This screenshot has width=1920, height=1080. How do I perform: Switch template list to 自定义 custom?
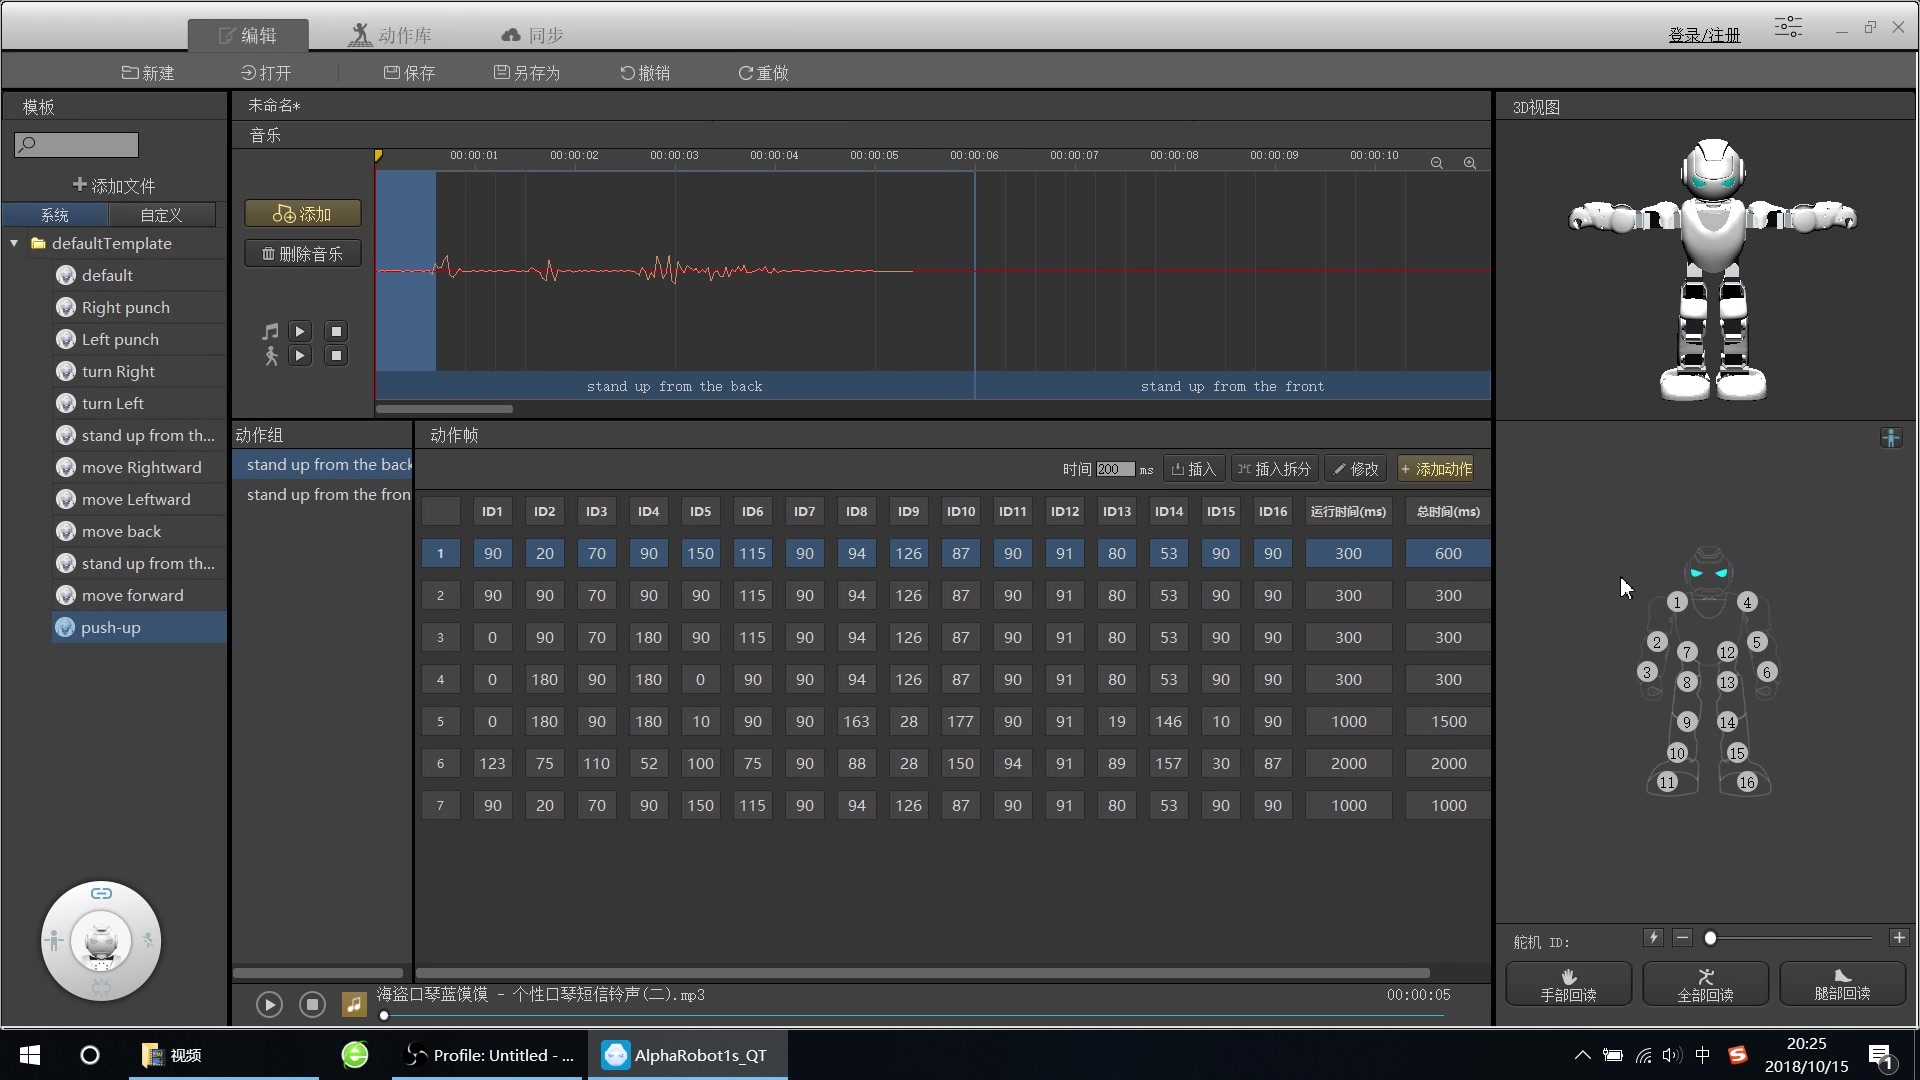161,215
